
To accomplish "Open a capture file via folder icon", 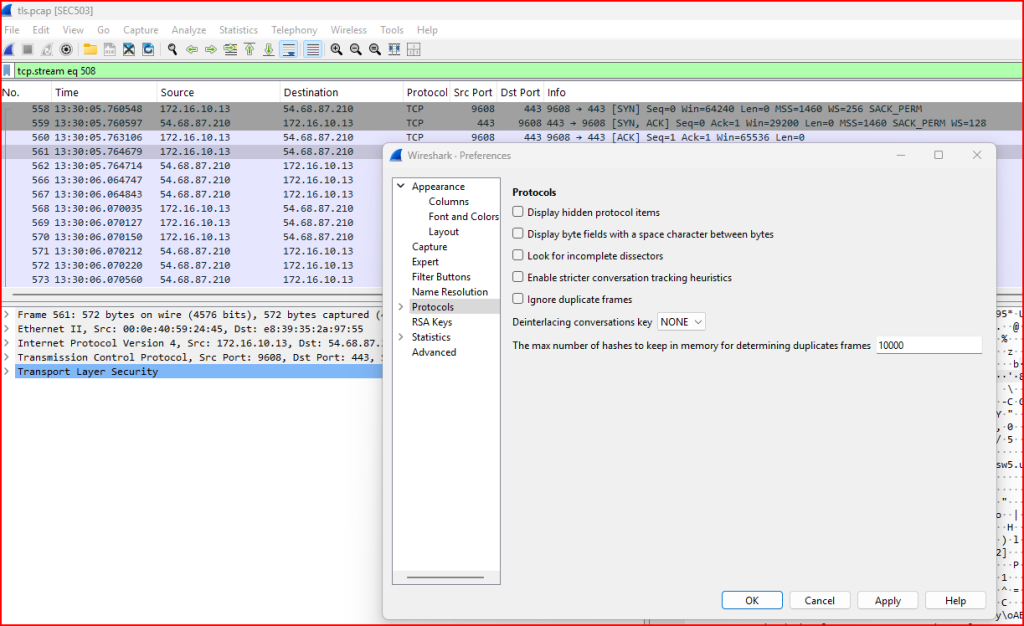I will coord(90,50).
